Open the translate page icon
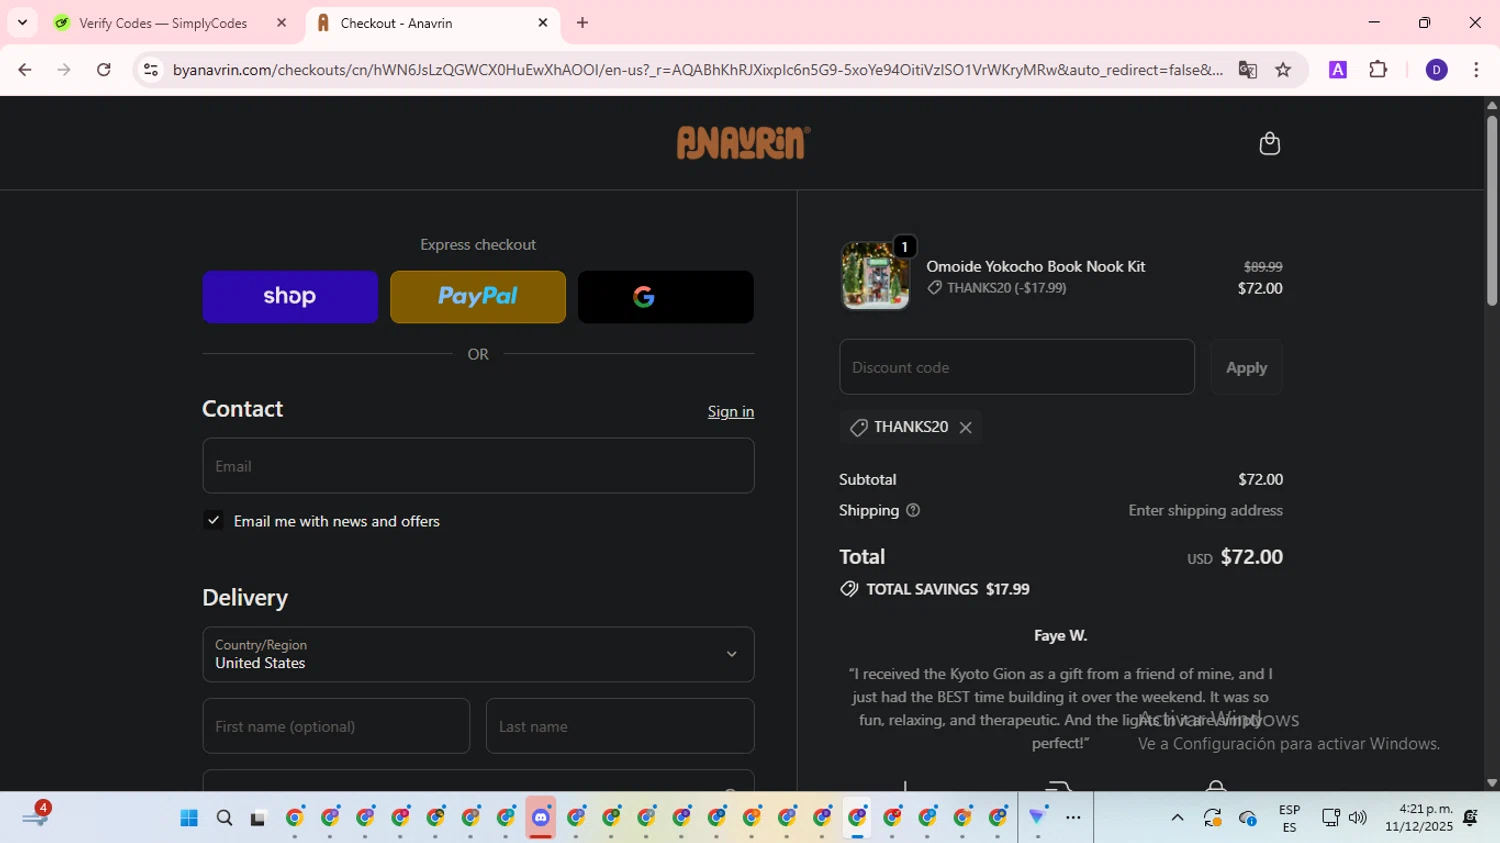Image resolution: width=1500 pixels, height=843 pixels. pyautogui.click(x=1247, y=70)
